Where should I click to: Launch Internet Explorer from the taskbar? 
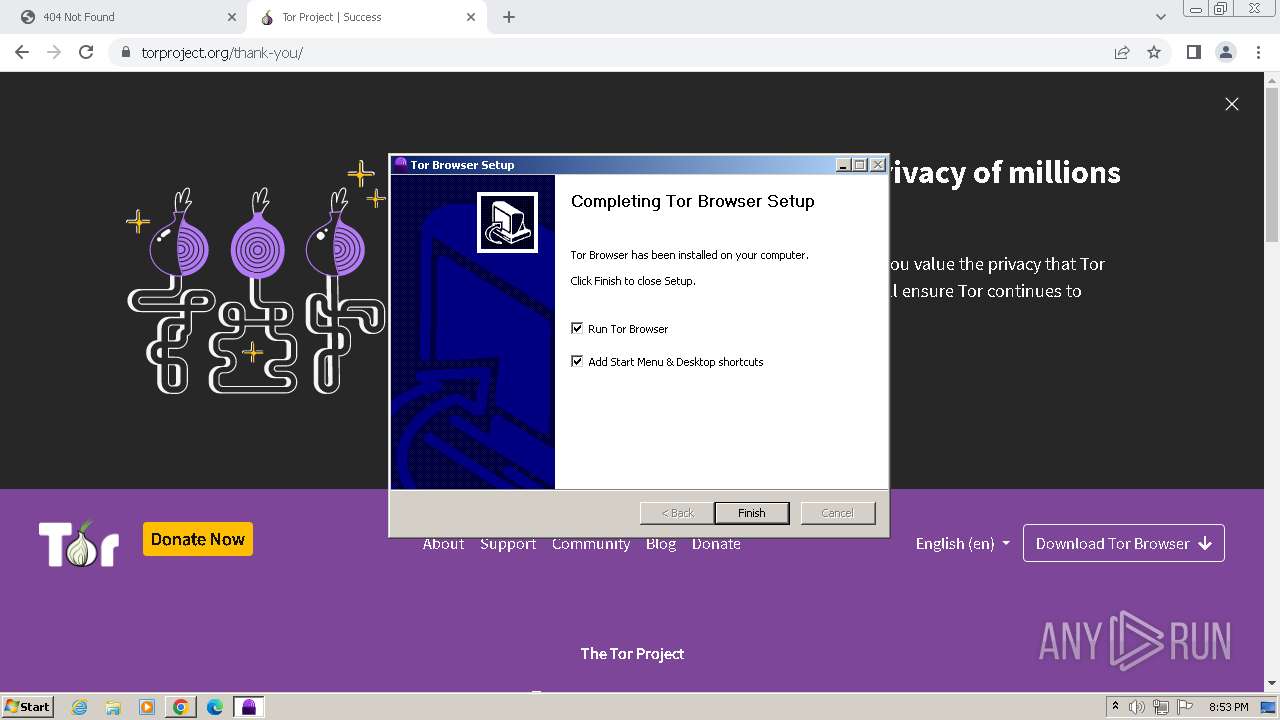coord(80,707)
